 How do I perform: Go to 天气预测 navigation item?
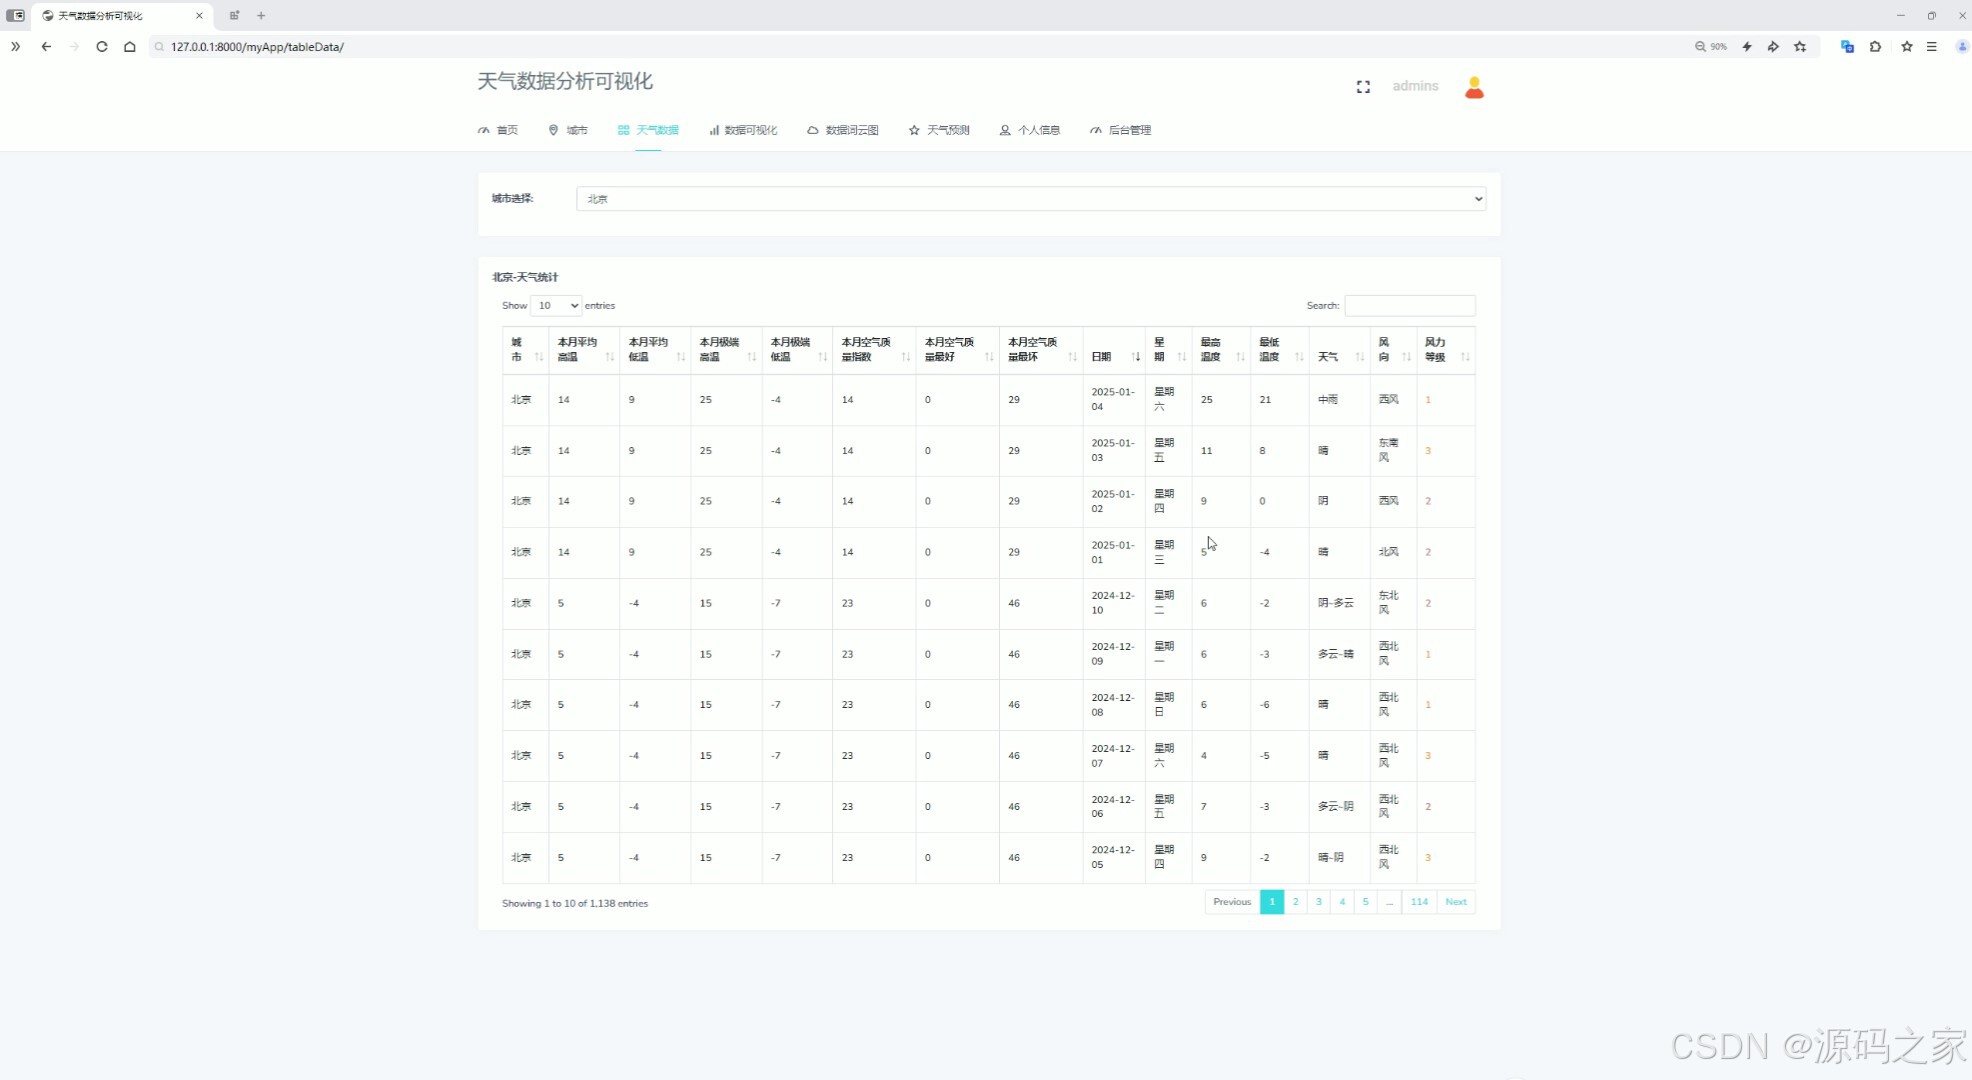939,130
